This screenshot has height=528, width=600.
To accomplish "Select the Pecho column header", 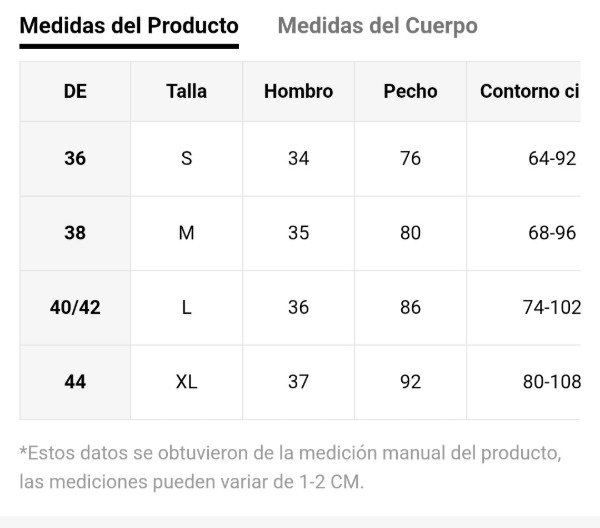I will pos(410,91).
